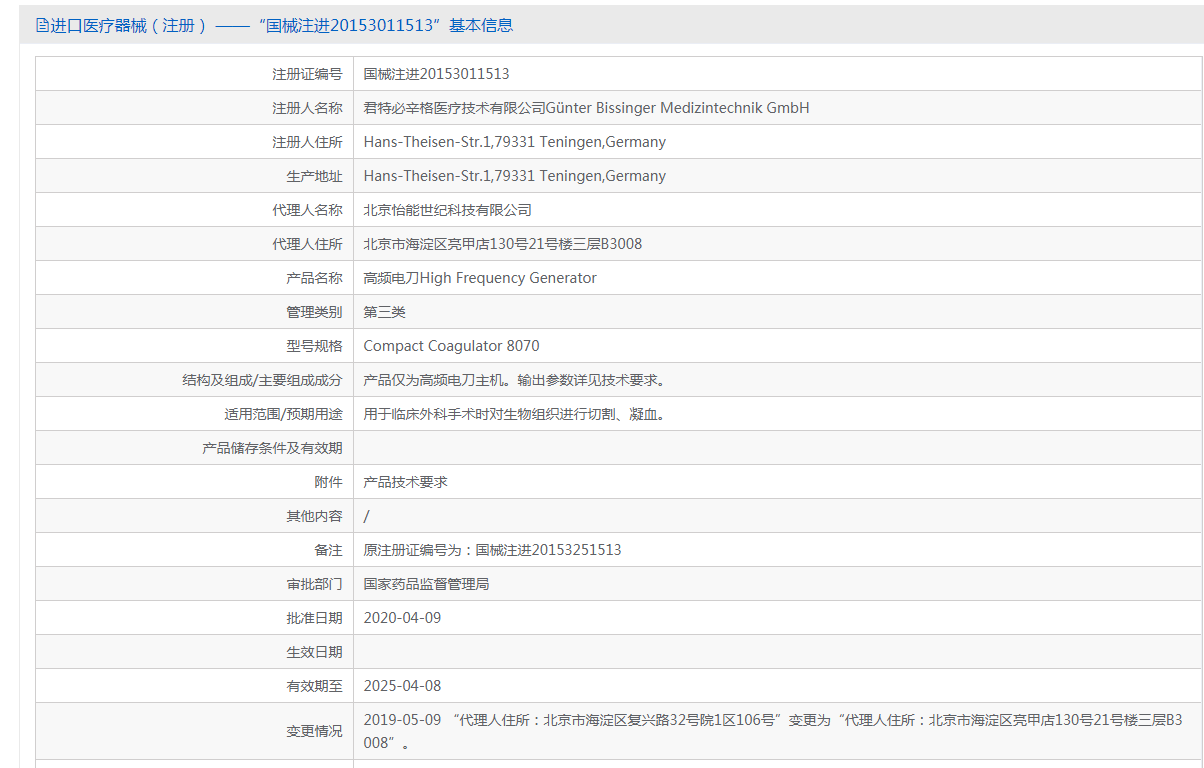Click the 备注 original registration number text
Screen dimensions: 1204x768
click(493, 550)
